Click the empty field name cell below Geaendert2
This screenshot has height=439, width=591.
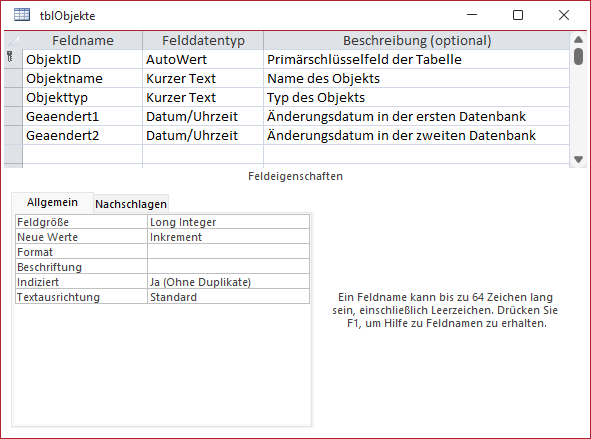pyautogui.click(x=83, y=154)
